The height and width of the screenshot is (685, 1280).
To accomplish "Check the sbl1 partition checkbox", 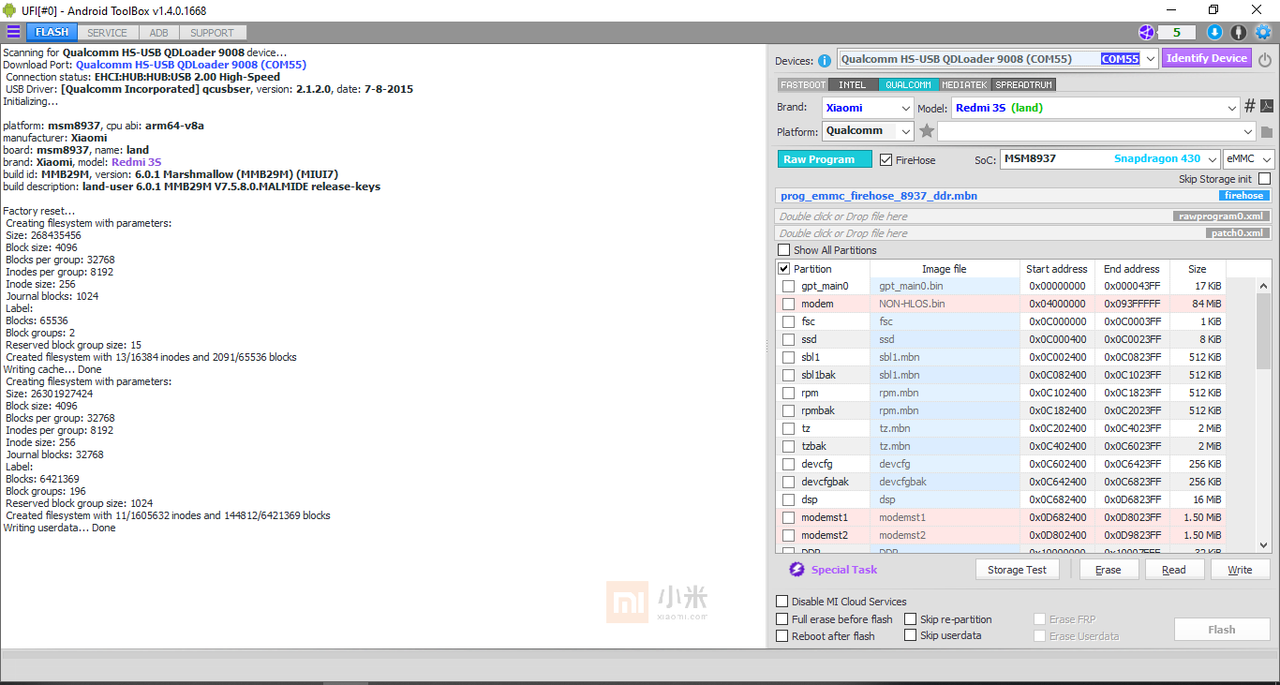I will (x=788, y=357).
